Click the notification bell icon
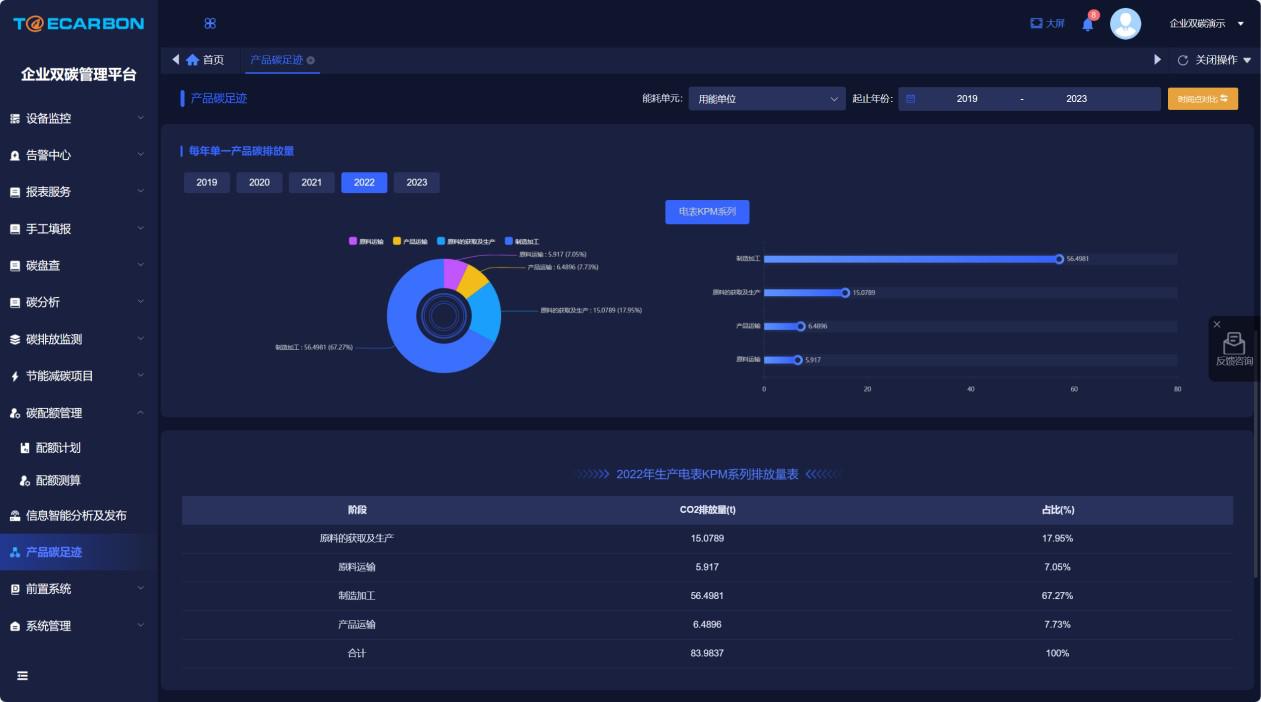This screenshot has height=702, width=1261. point(1088,24)
